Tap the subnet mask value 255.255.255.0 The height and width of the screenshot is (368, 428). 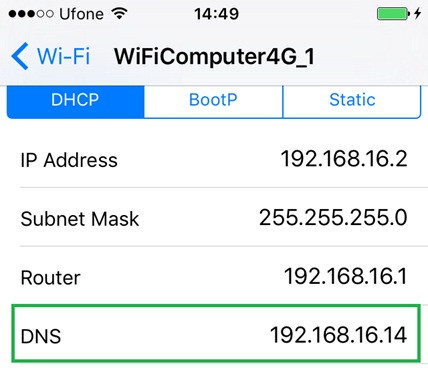tap(333, 218)
